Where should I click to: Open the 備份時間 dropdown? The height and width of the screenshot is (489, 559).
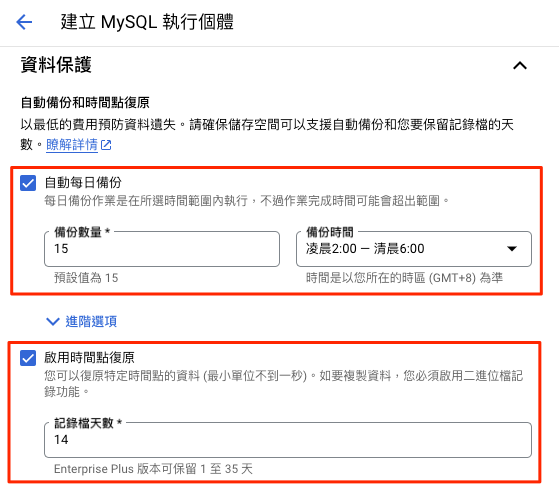click(x=414, y=249)
